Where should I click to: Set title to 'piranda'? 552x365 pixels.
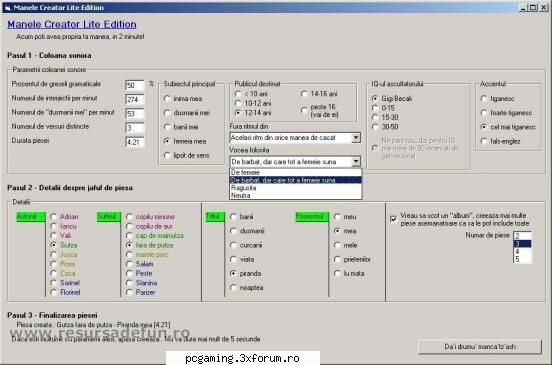click(233, 273)
